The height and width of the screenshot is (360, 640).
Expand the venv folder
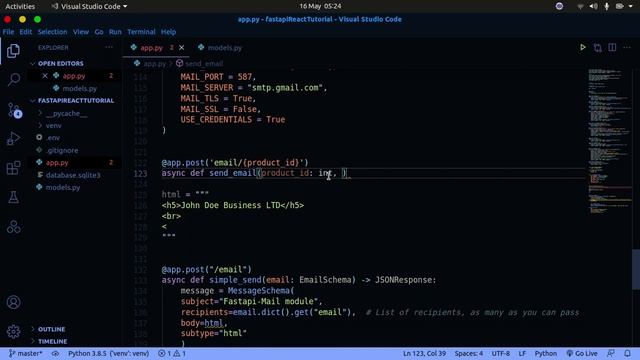pyautogui.click(x=53, y=126)
